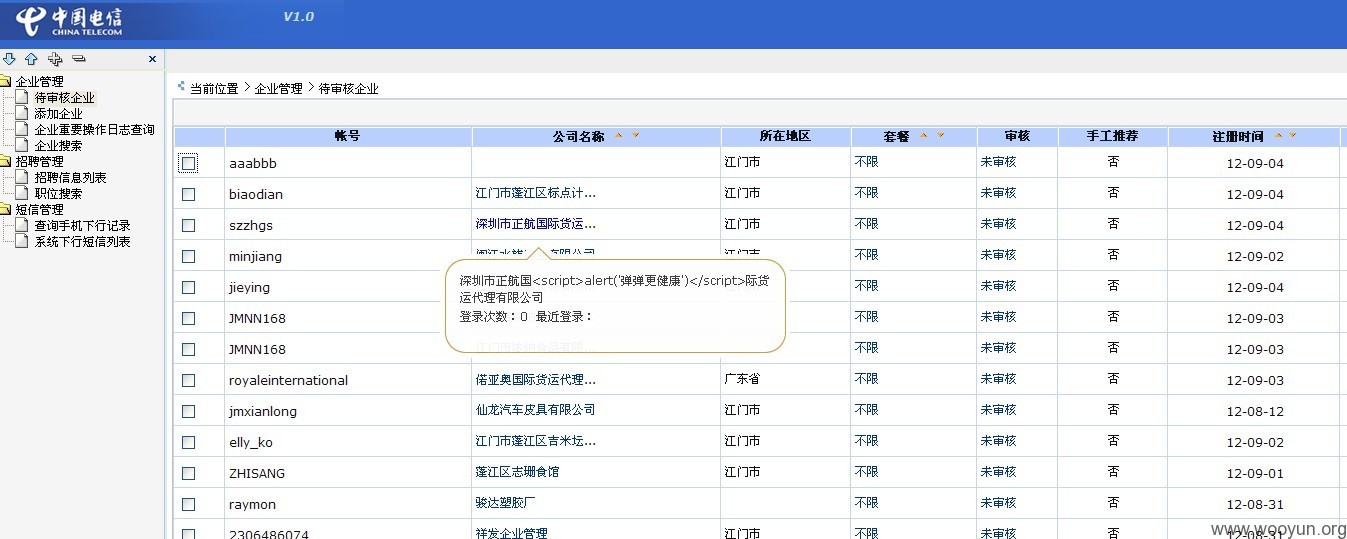Check the checkbox for account biaodian

(x=188, y=194)
